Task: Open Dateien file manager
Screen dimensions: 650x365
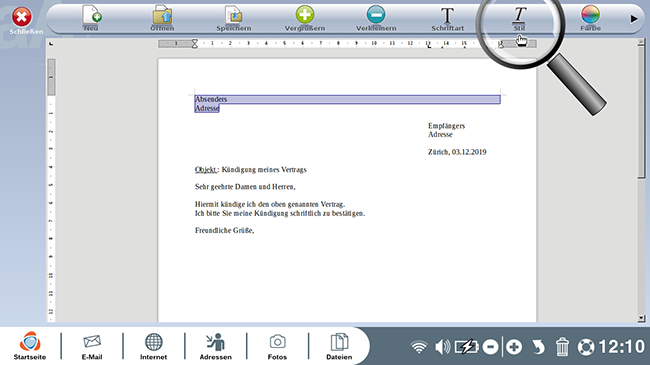Action: pos(339,345)
